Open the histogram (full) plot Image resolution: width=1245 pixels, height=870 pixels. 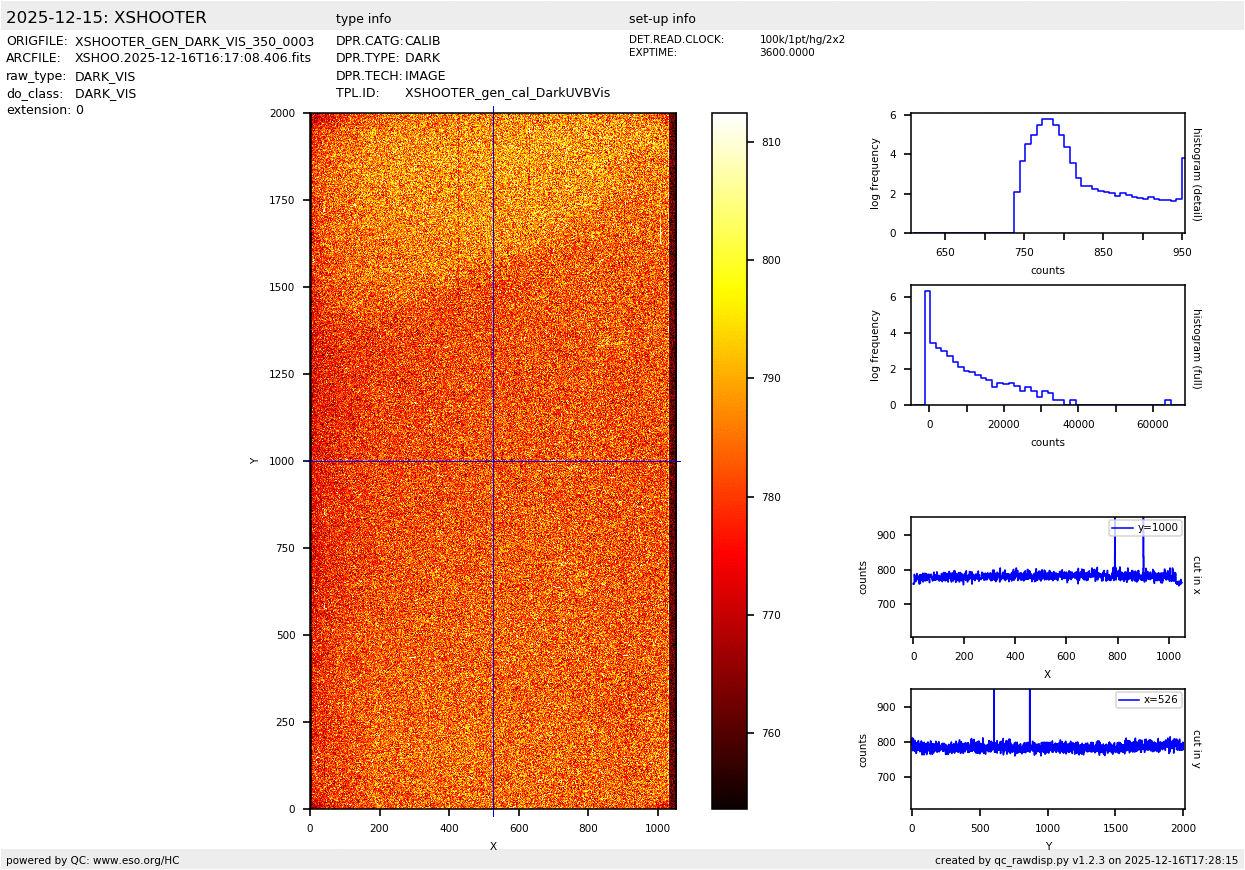[1047, 345]
